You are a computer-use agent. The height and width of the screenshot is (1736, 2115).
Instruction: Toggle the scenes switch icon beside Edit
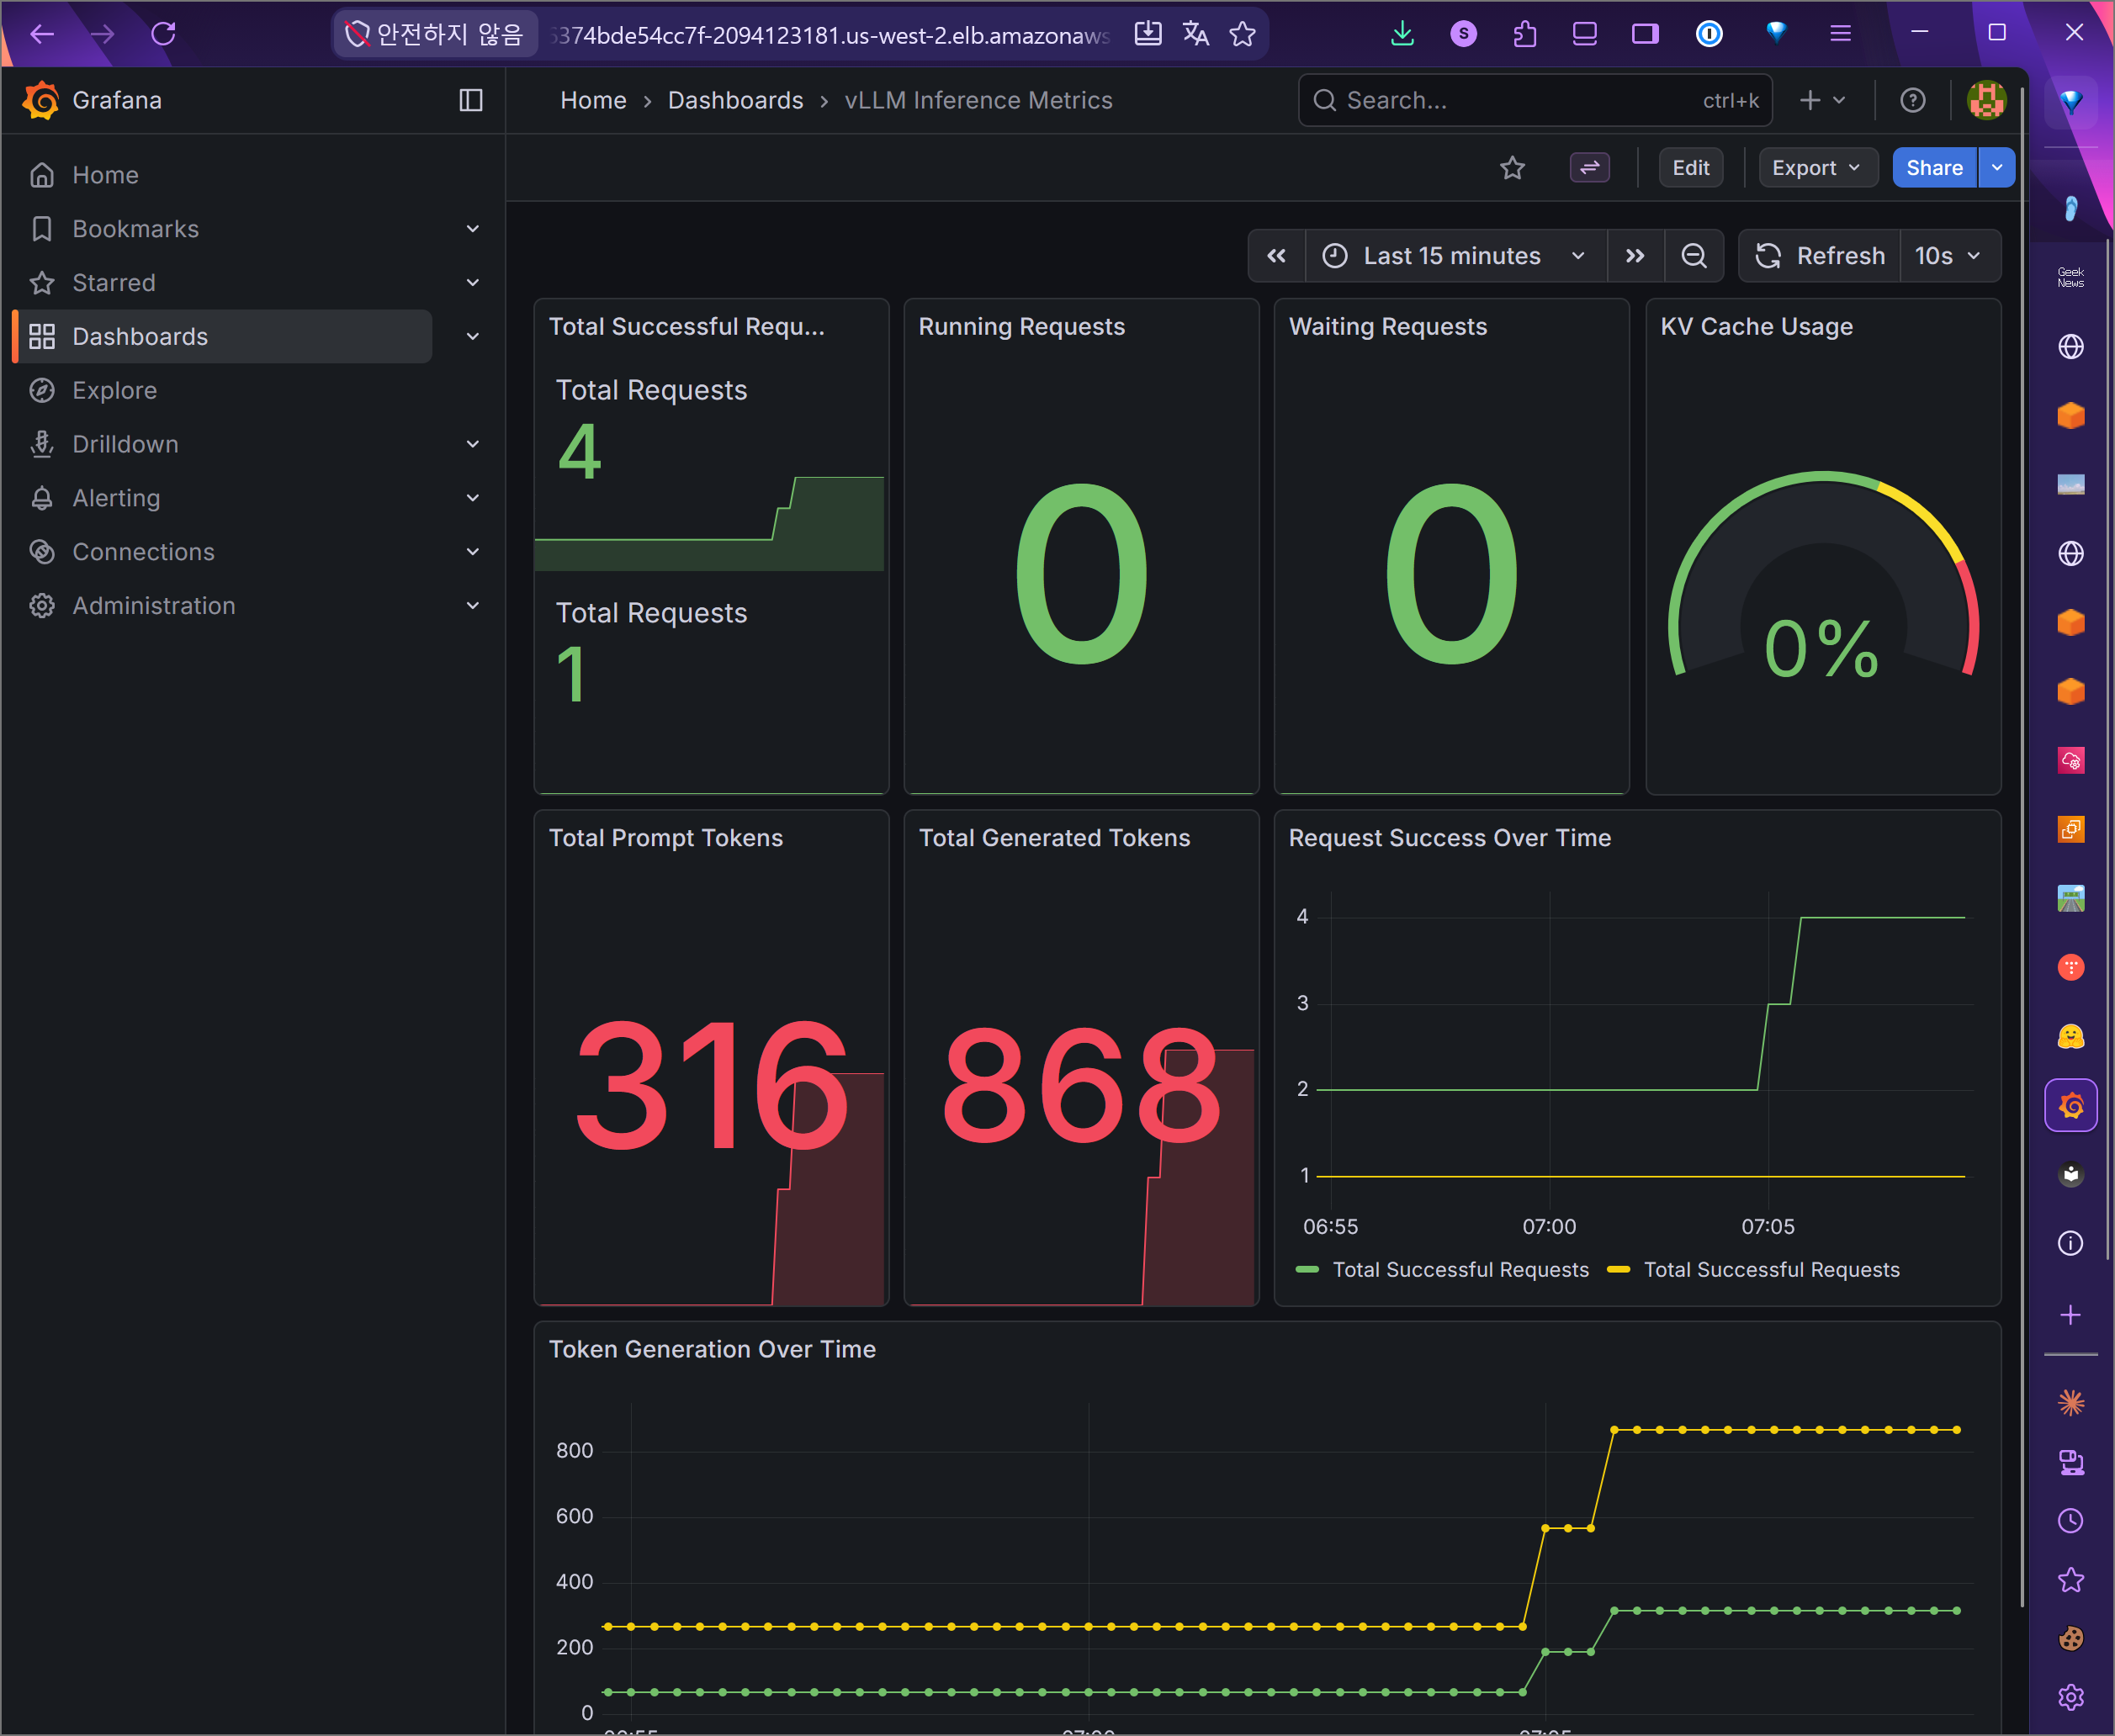click(1590, 168)
